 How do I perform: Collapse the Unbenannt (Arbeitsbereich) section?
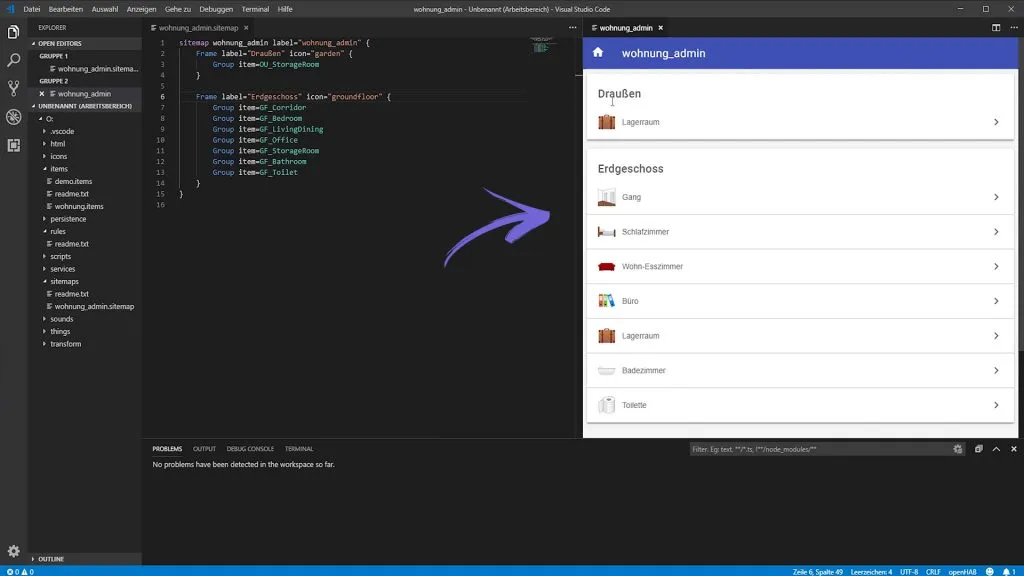(84, 106)
